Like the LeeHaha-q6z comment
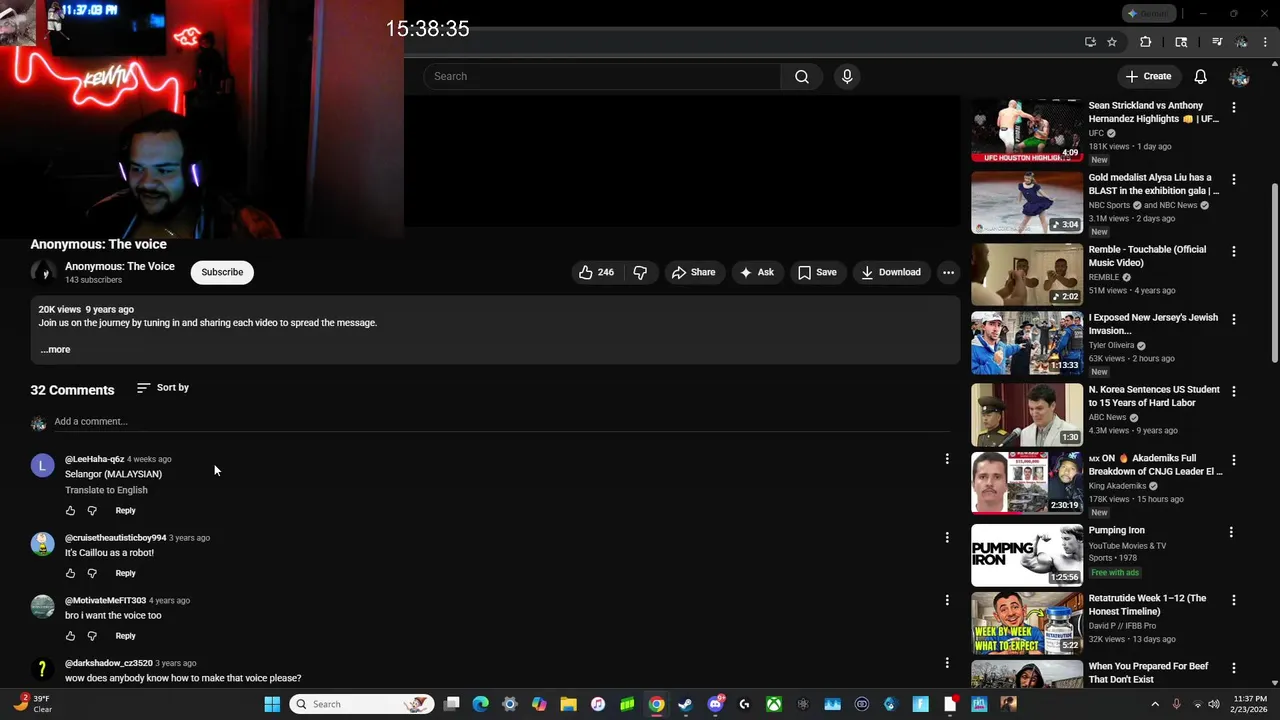 click(70, 511)
